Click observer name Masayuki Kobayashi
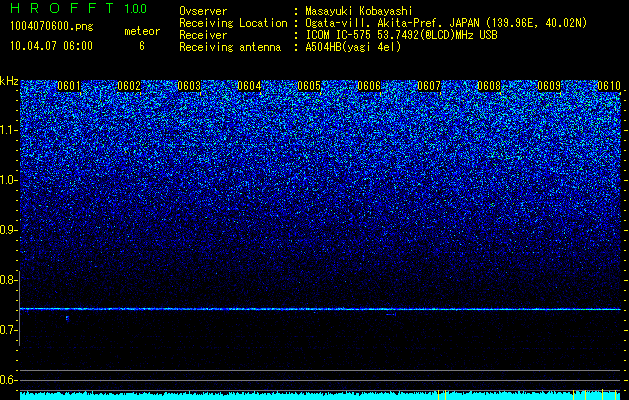Image resolution: width=629 pixels, height=400 pixels. tap(359, 11)
